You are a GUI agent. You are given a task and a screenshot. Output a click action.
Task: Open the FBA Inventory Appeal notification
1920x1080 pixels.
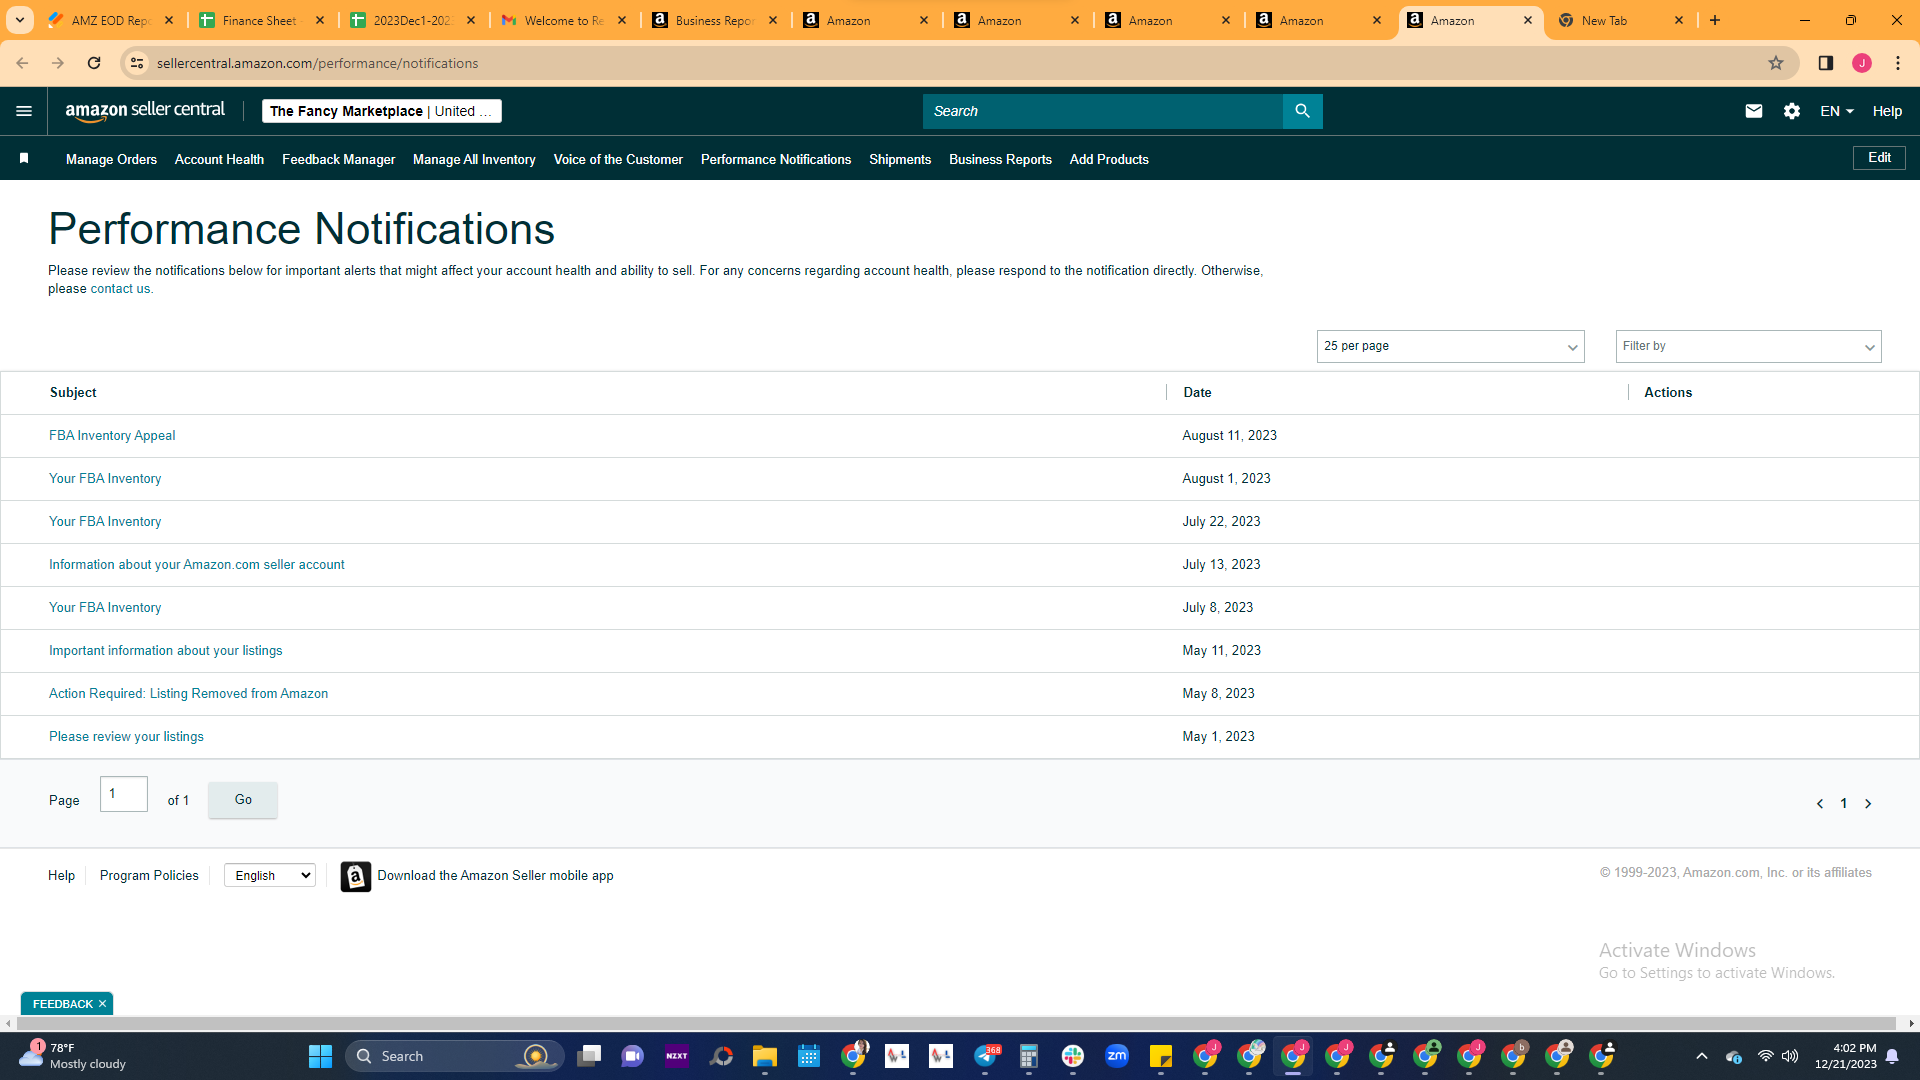point(112,436)
